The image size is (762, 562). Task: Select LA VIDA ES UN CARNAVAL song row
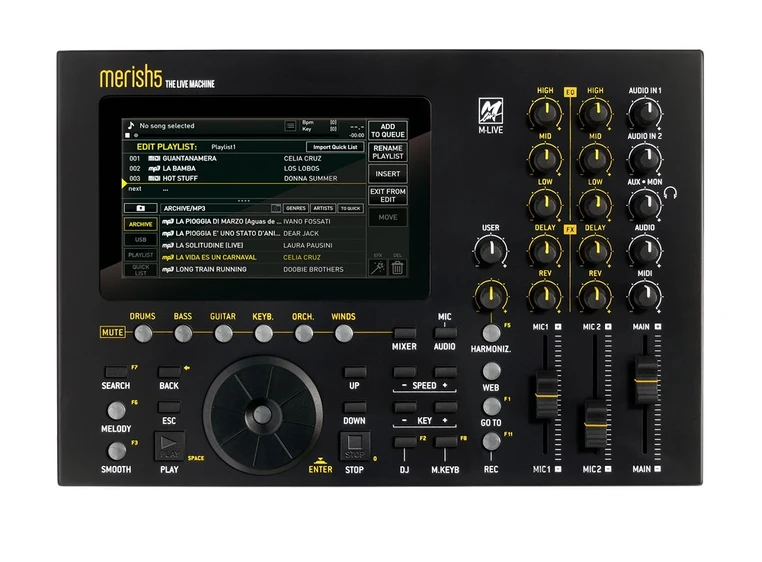click(x=263, y=258)
